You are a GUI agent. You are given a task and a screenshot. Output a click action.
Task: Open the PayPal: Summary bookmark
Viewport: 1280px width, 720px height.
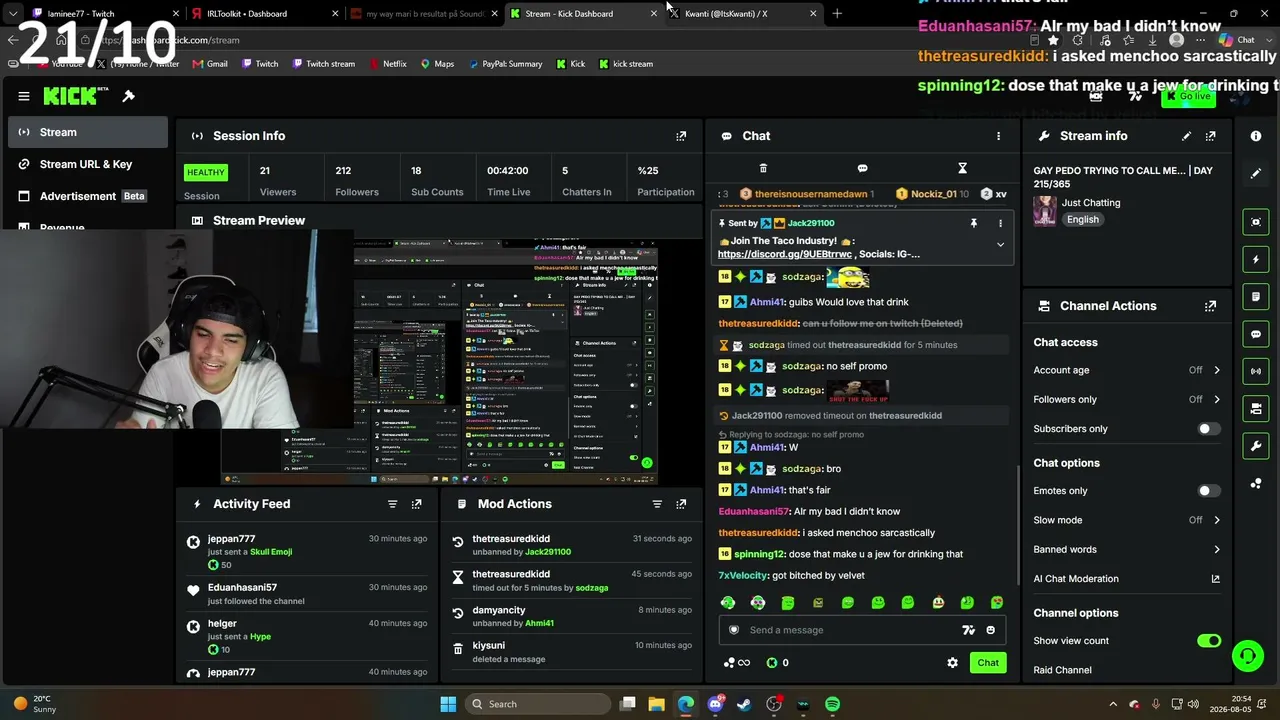pos(505,64)
